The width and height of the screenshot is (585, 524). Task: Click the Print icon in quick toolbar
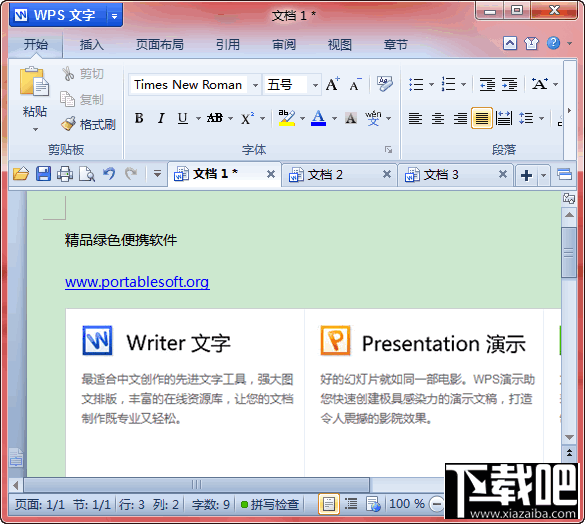point(65,174)
